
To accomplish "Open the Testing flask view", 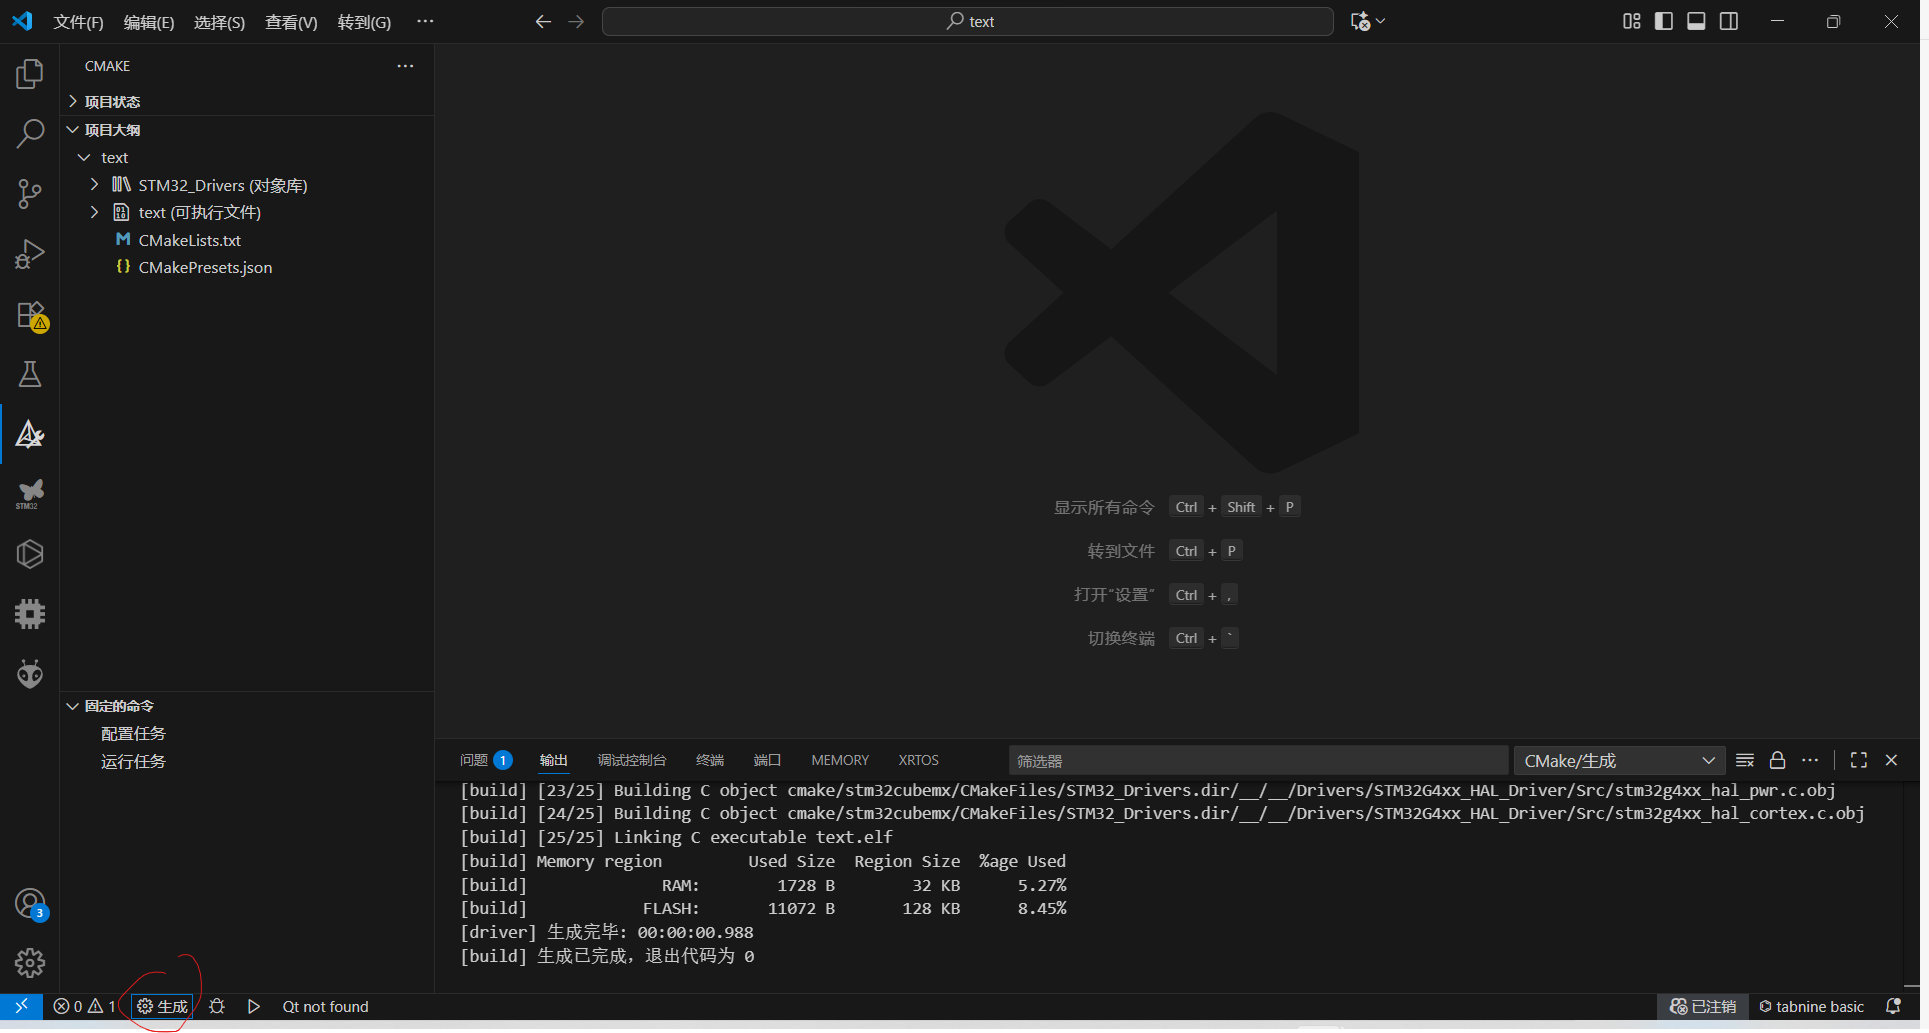I will (x=30, y=375).
